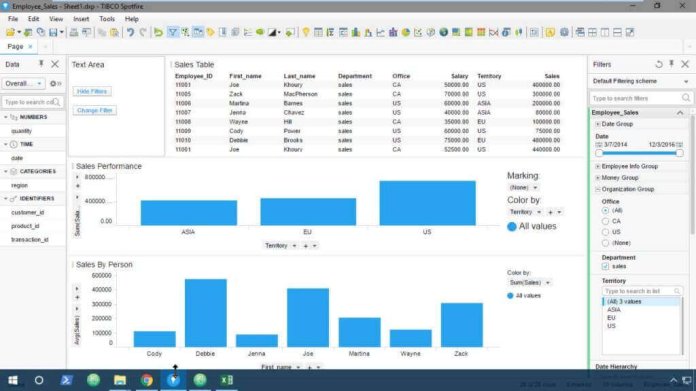Redo the last undone action
The height and width of the screenshot is (391, 696).
tap(143, 32)
